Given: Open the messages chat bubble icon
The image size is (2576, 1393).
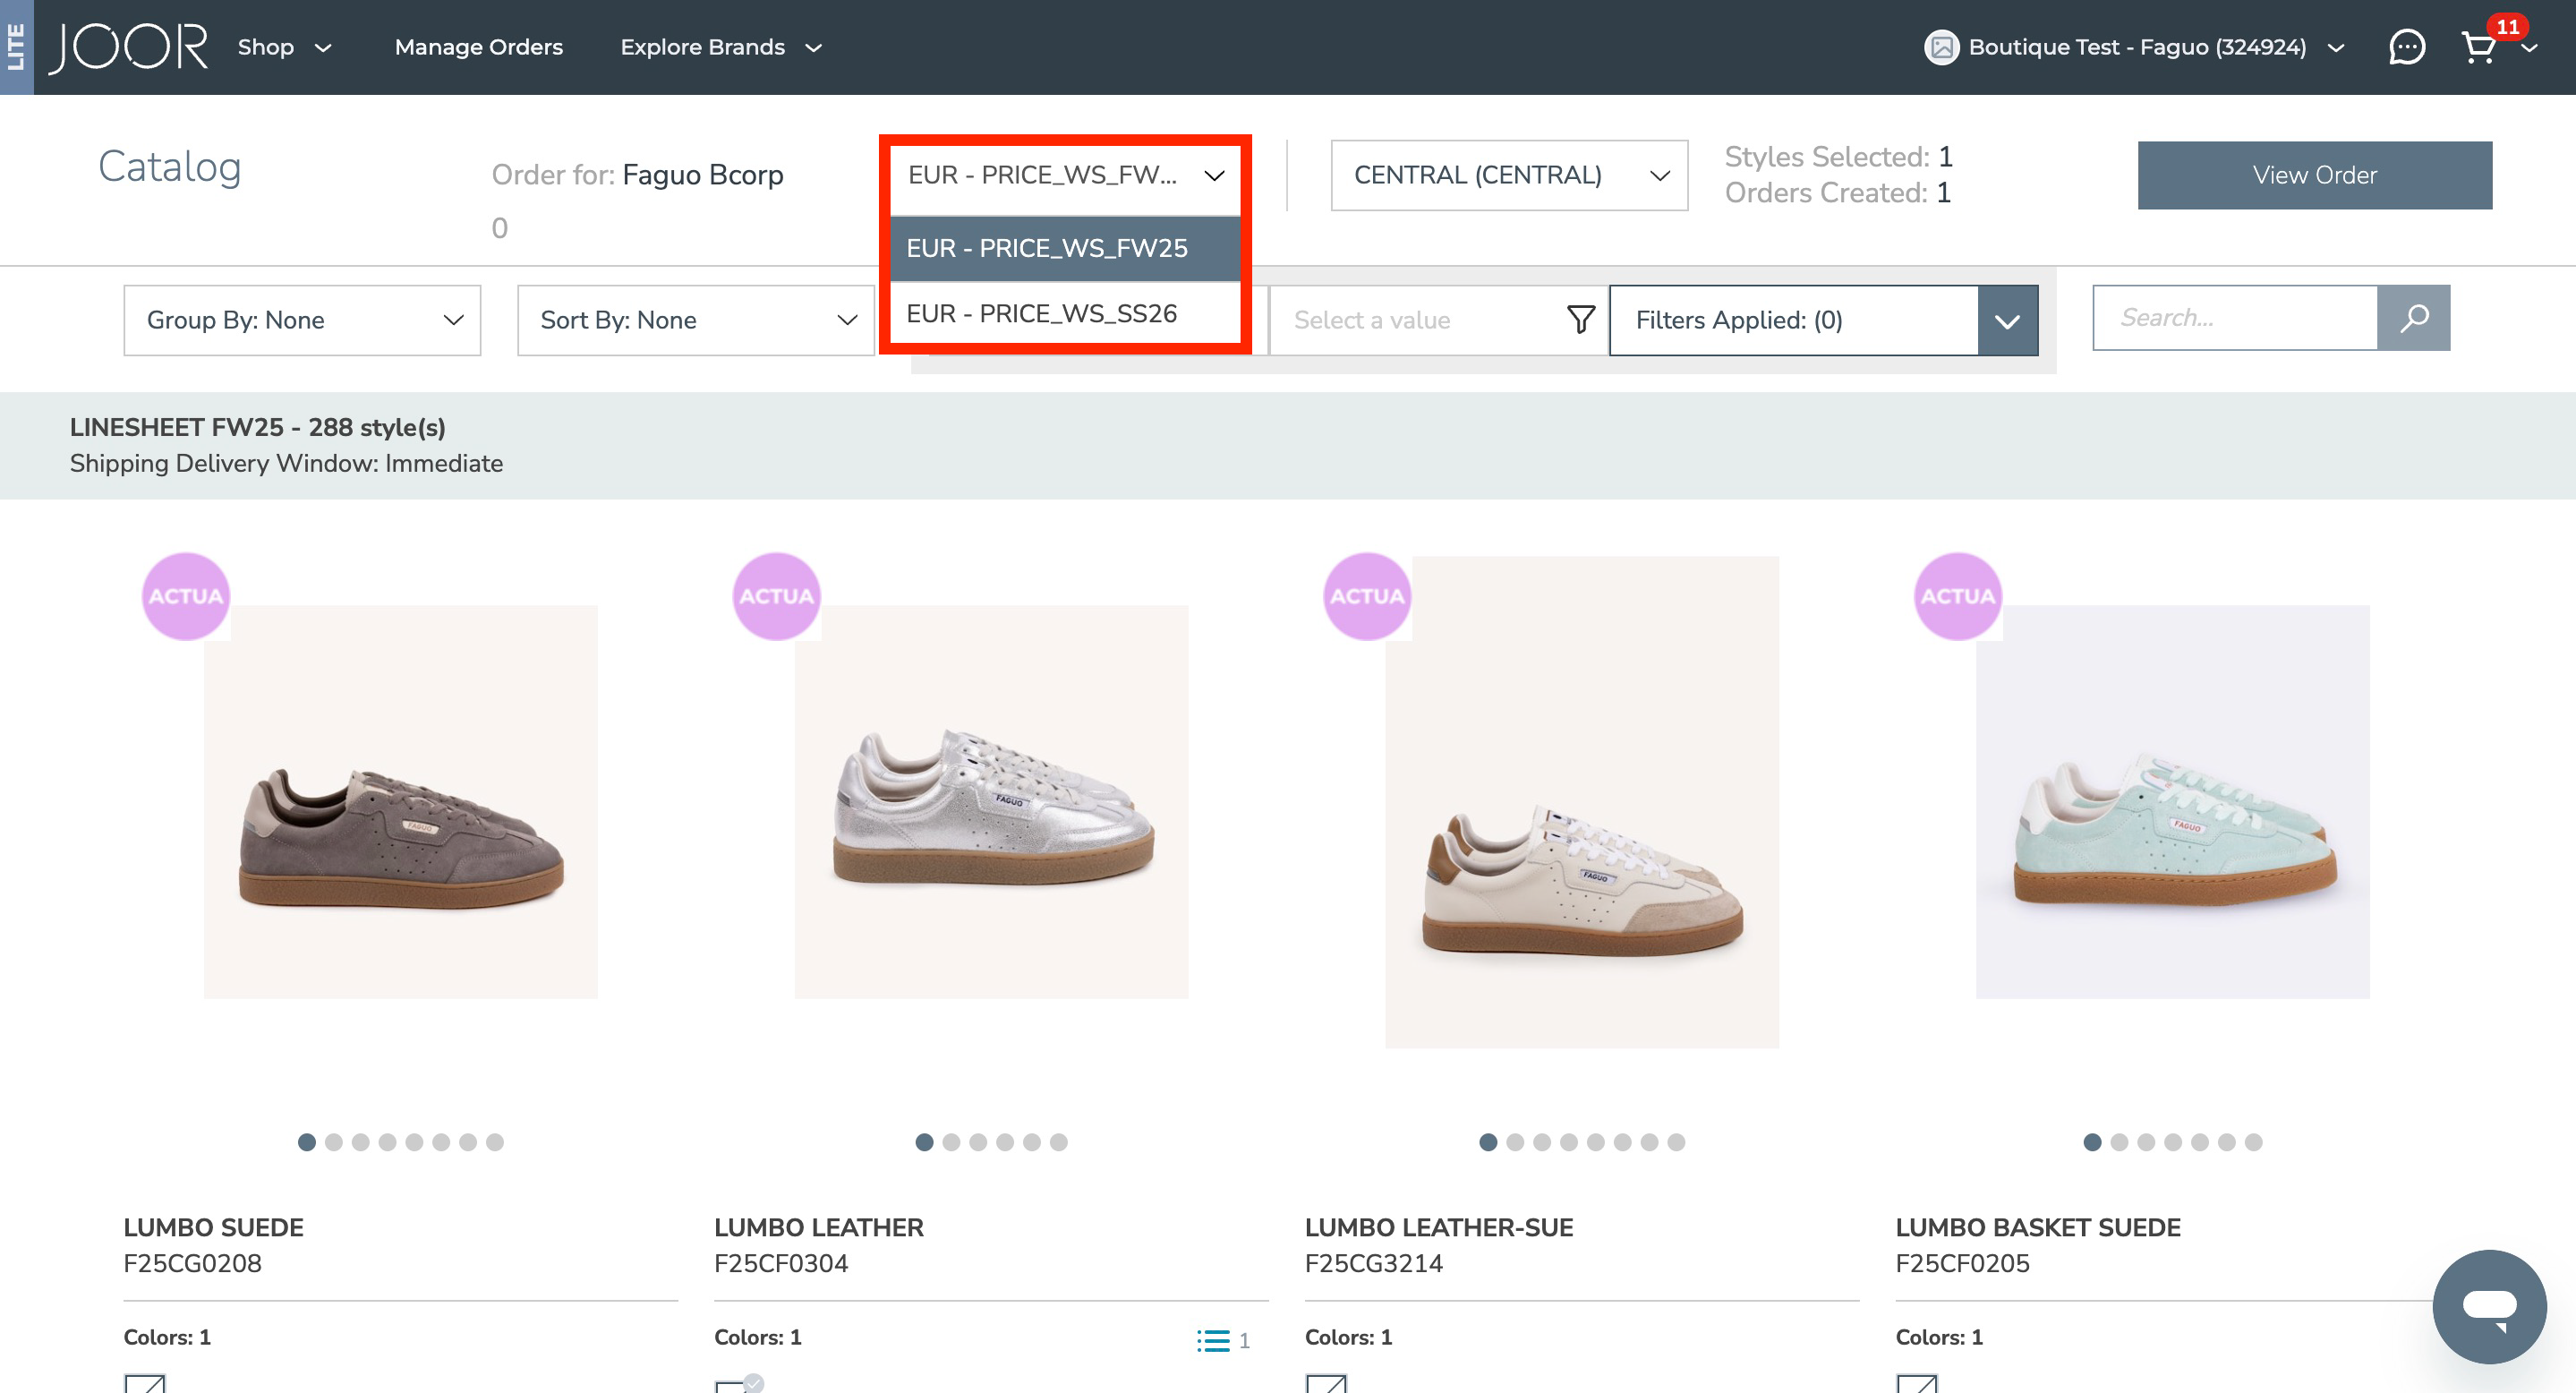Looking at the screenshot, I should click(x=2406, y=47).
